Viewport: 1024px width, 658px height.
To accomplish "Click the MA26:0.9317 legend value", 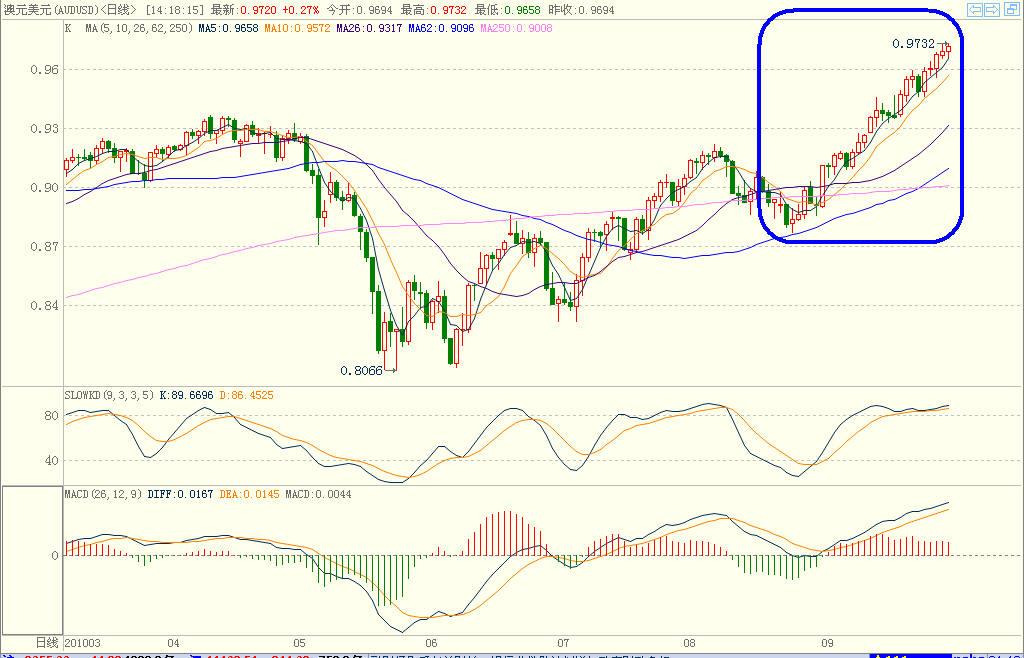I will point(370,28).
